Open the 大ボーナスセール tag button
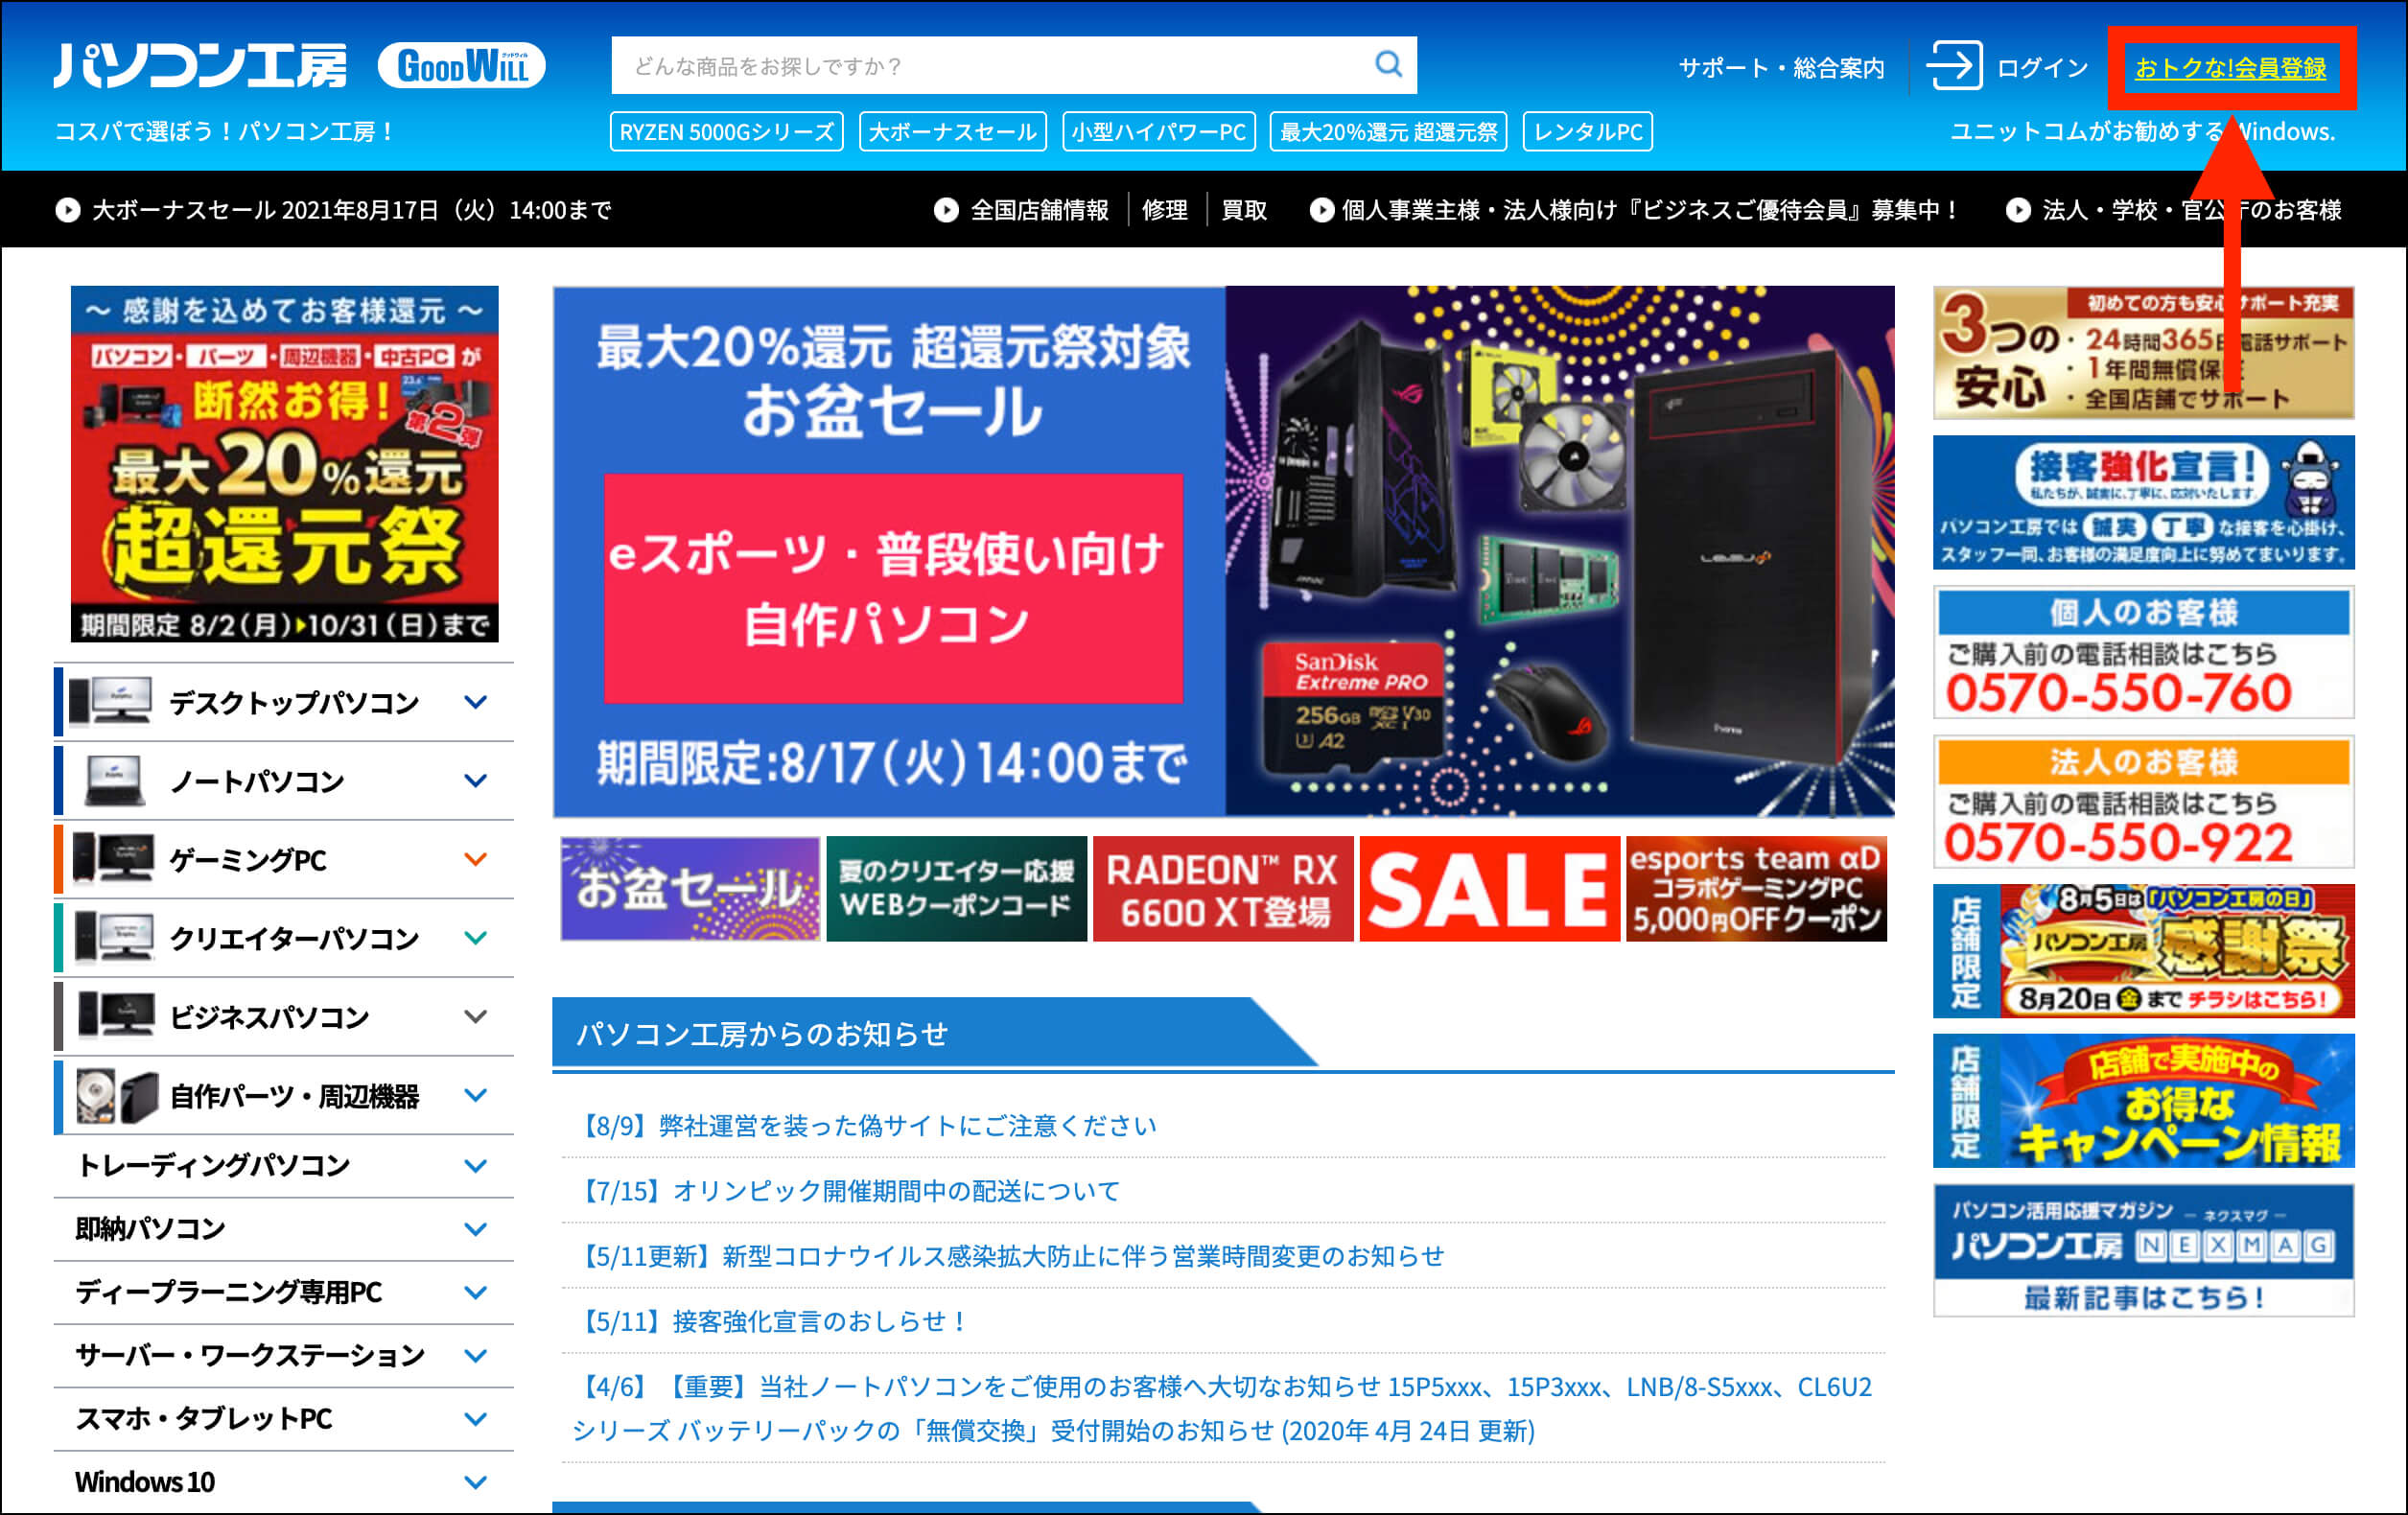This screenshot has width=2408, height=1515. pos(953,131)
